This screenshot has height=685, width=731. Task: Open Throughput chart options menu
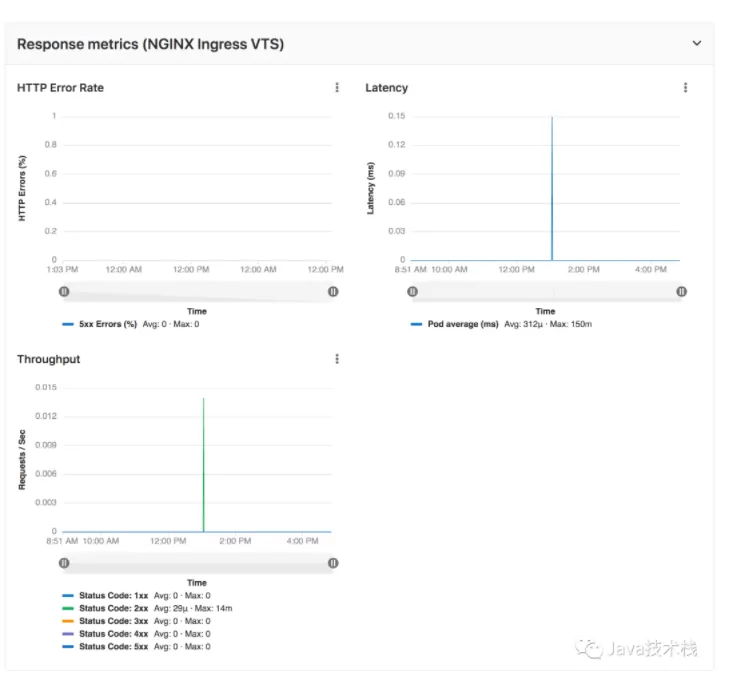click(x=337, y=359)
